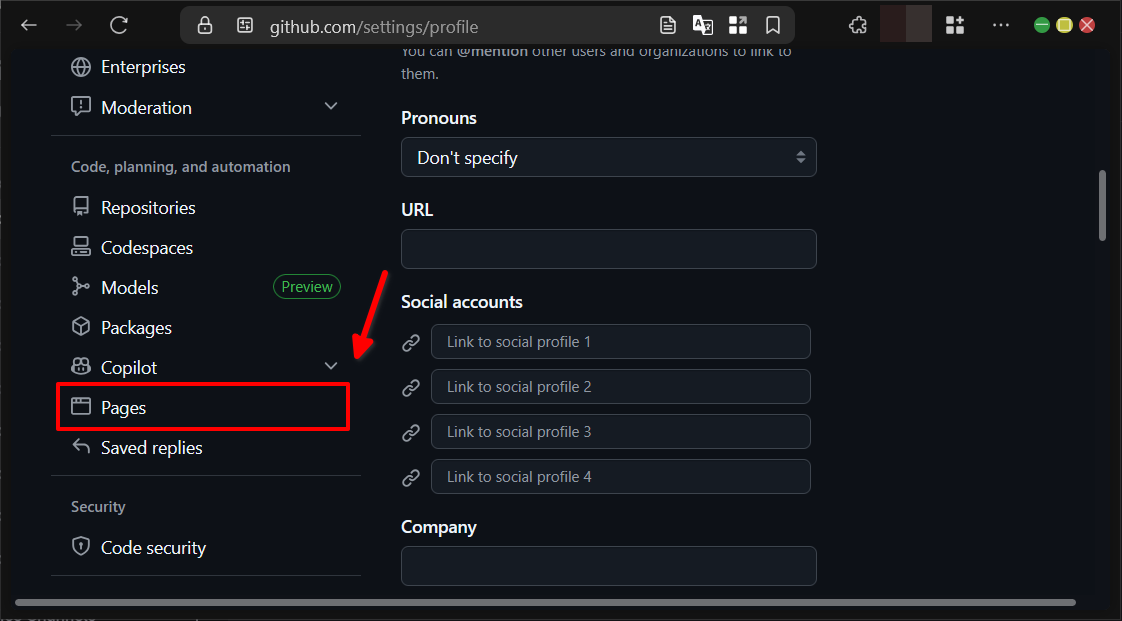Open Repositories settings
The width and height of the screenshot is (1122, 621).
147,207
